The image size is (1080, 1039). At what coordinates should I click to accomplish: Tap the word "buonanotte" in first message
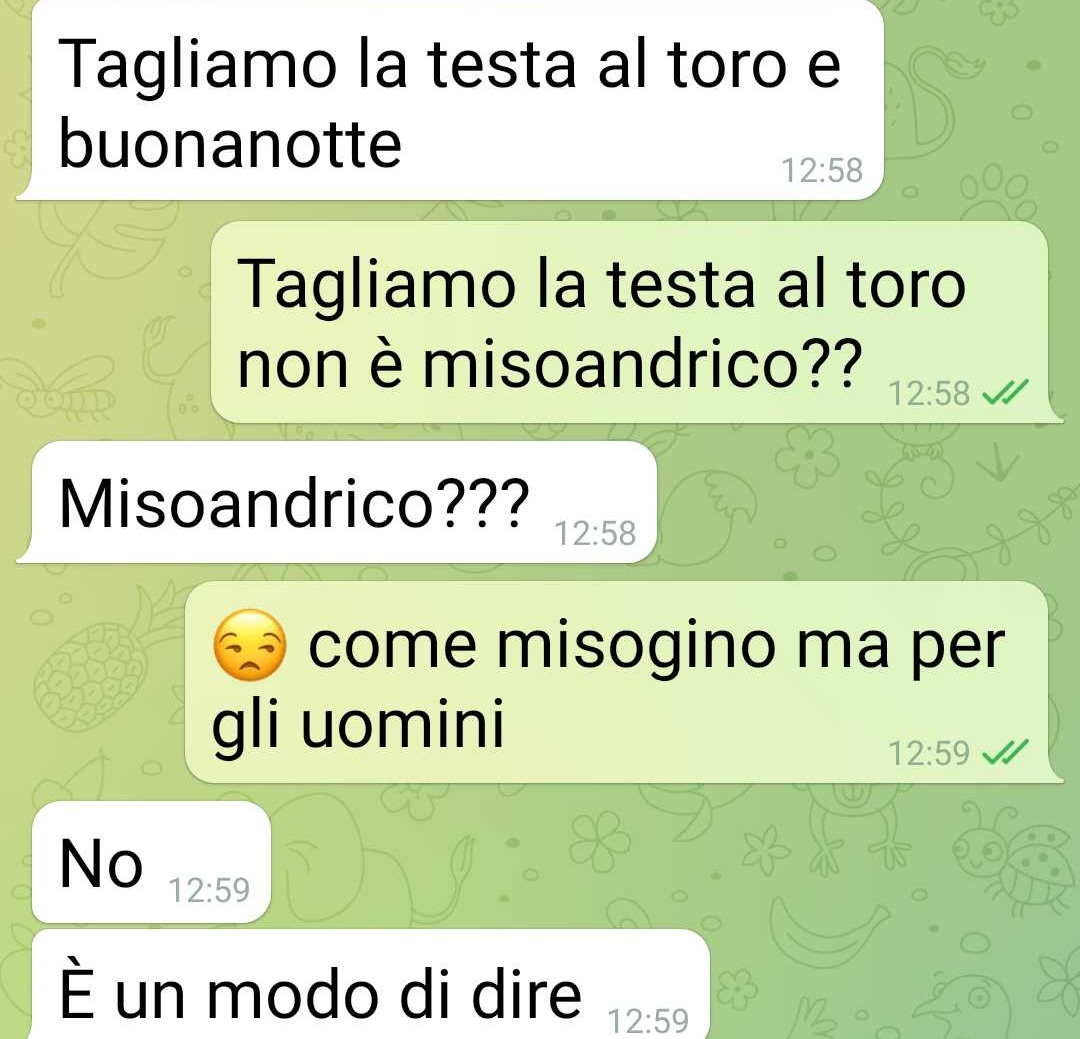(230, 145)
